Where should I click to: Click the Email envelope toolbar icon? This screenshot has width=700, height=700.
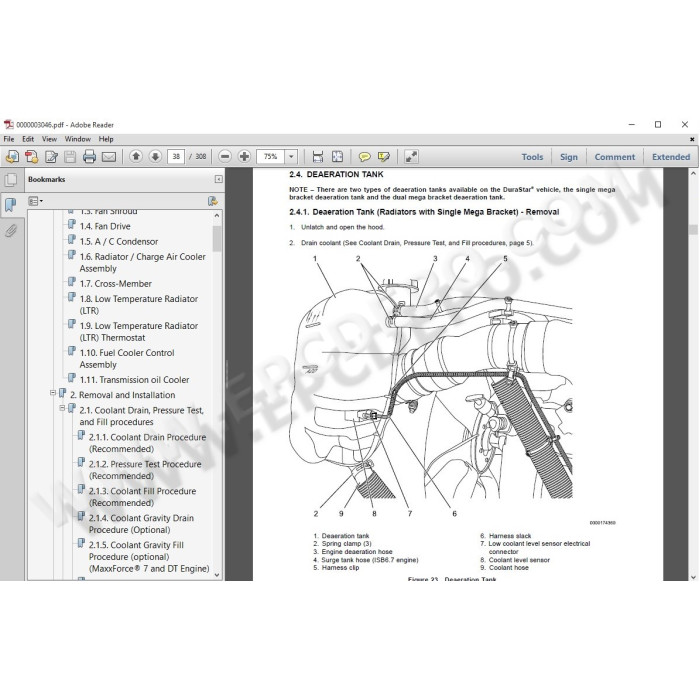[x=109, y=157]
